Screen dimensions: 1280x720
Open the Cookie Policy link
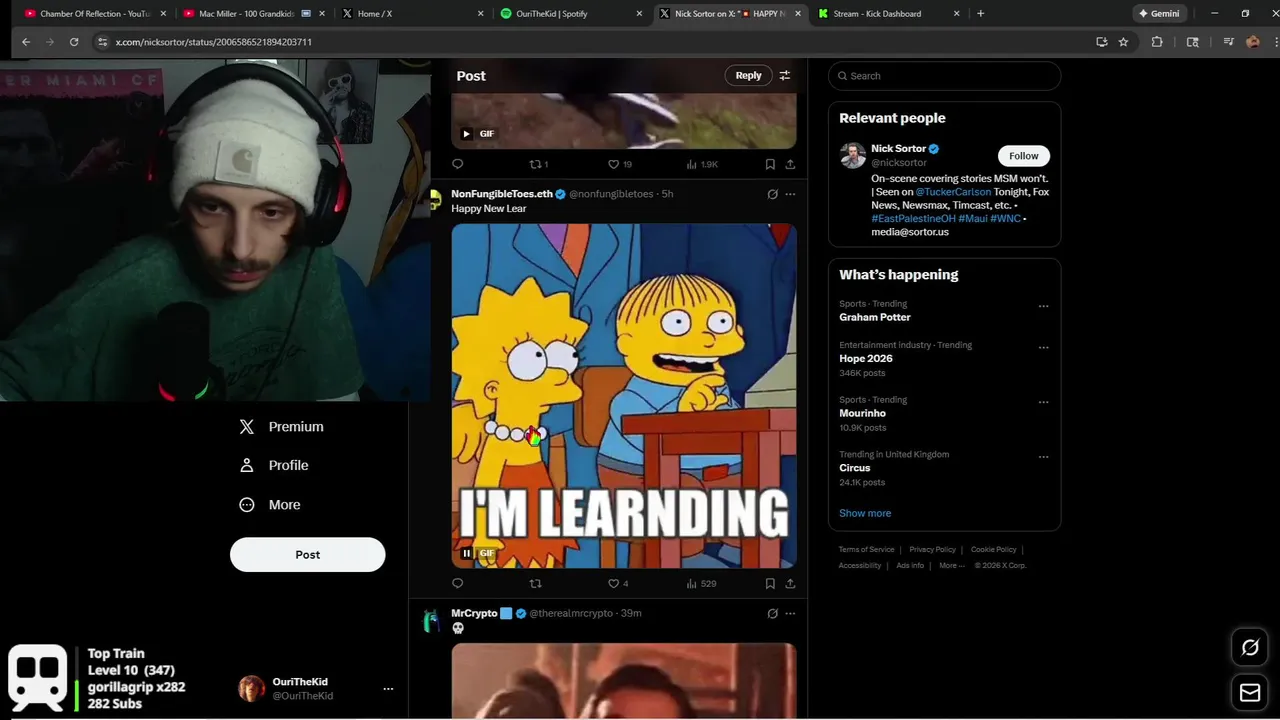(993, 549)
